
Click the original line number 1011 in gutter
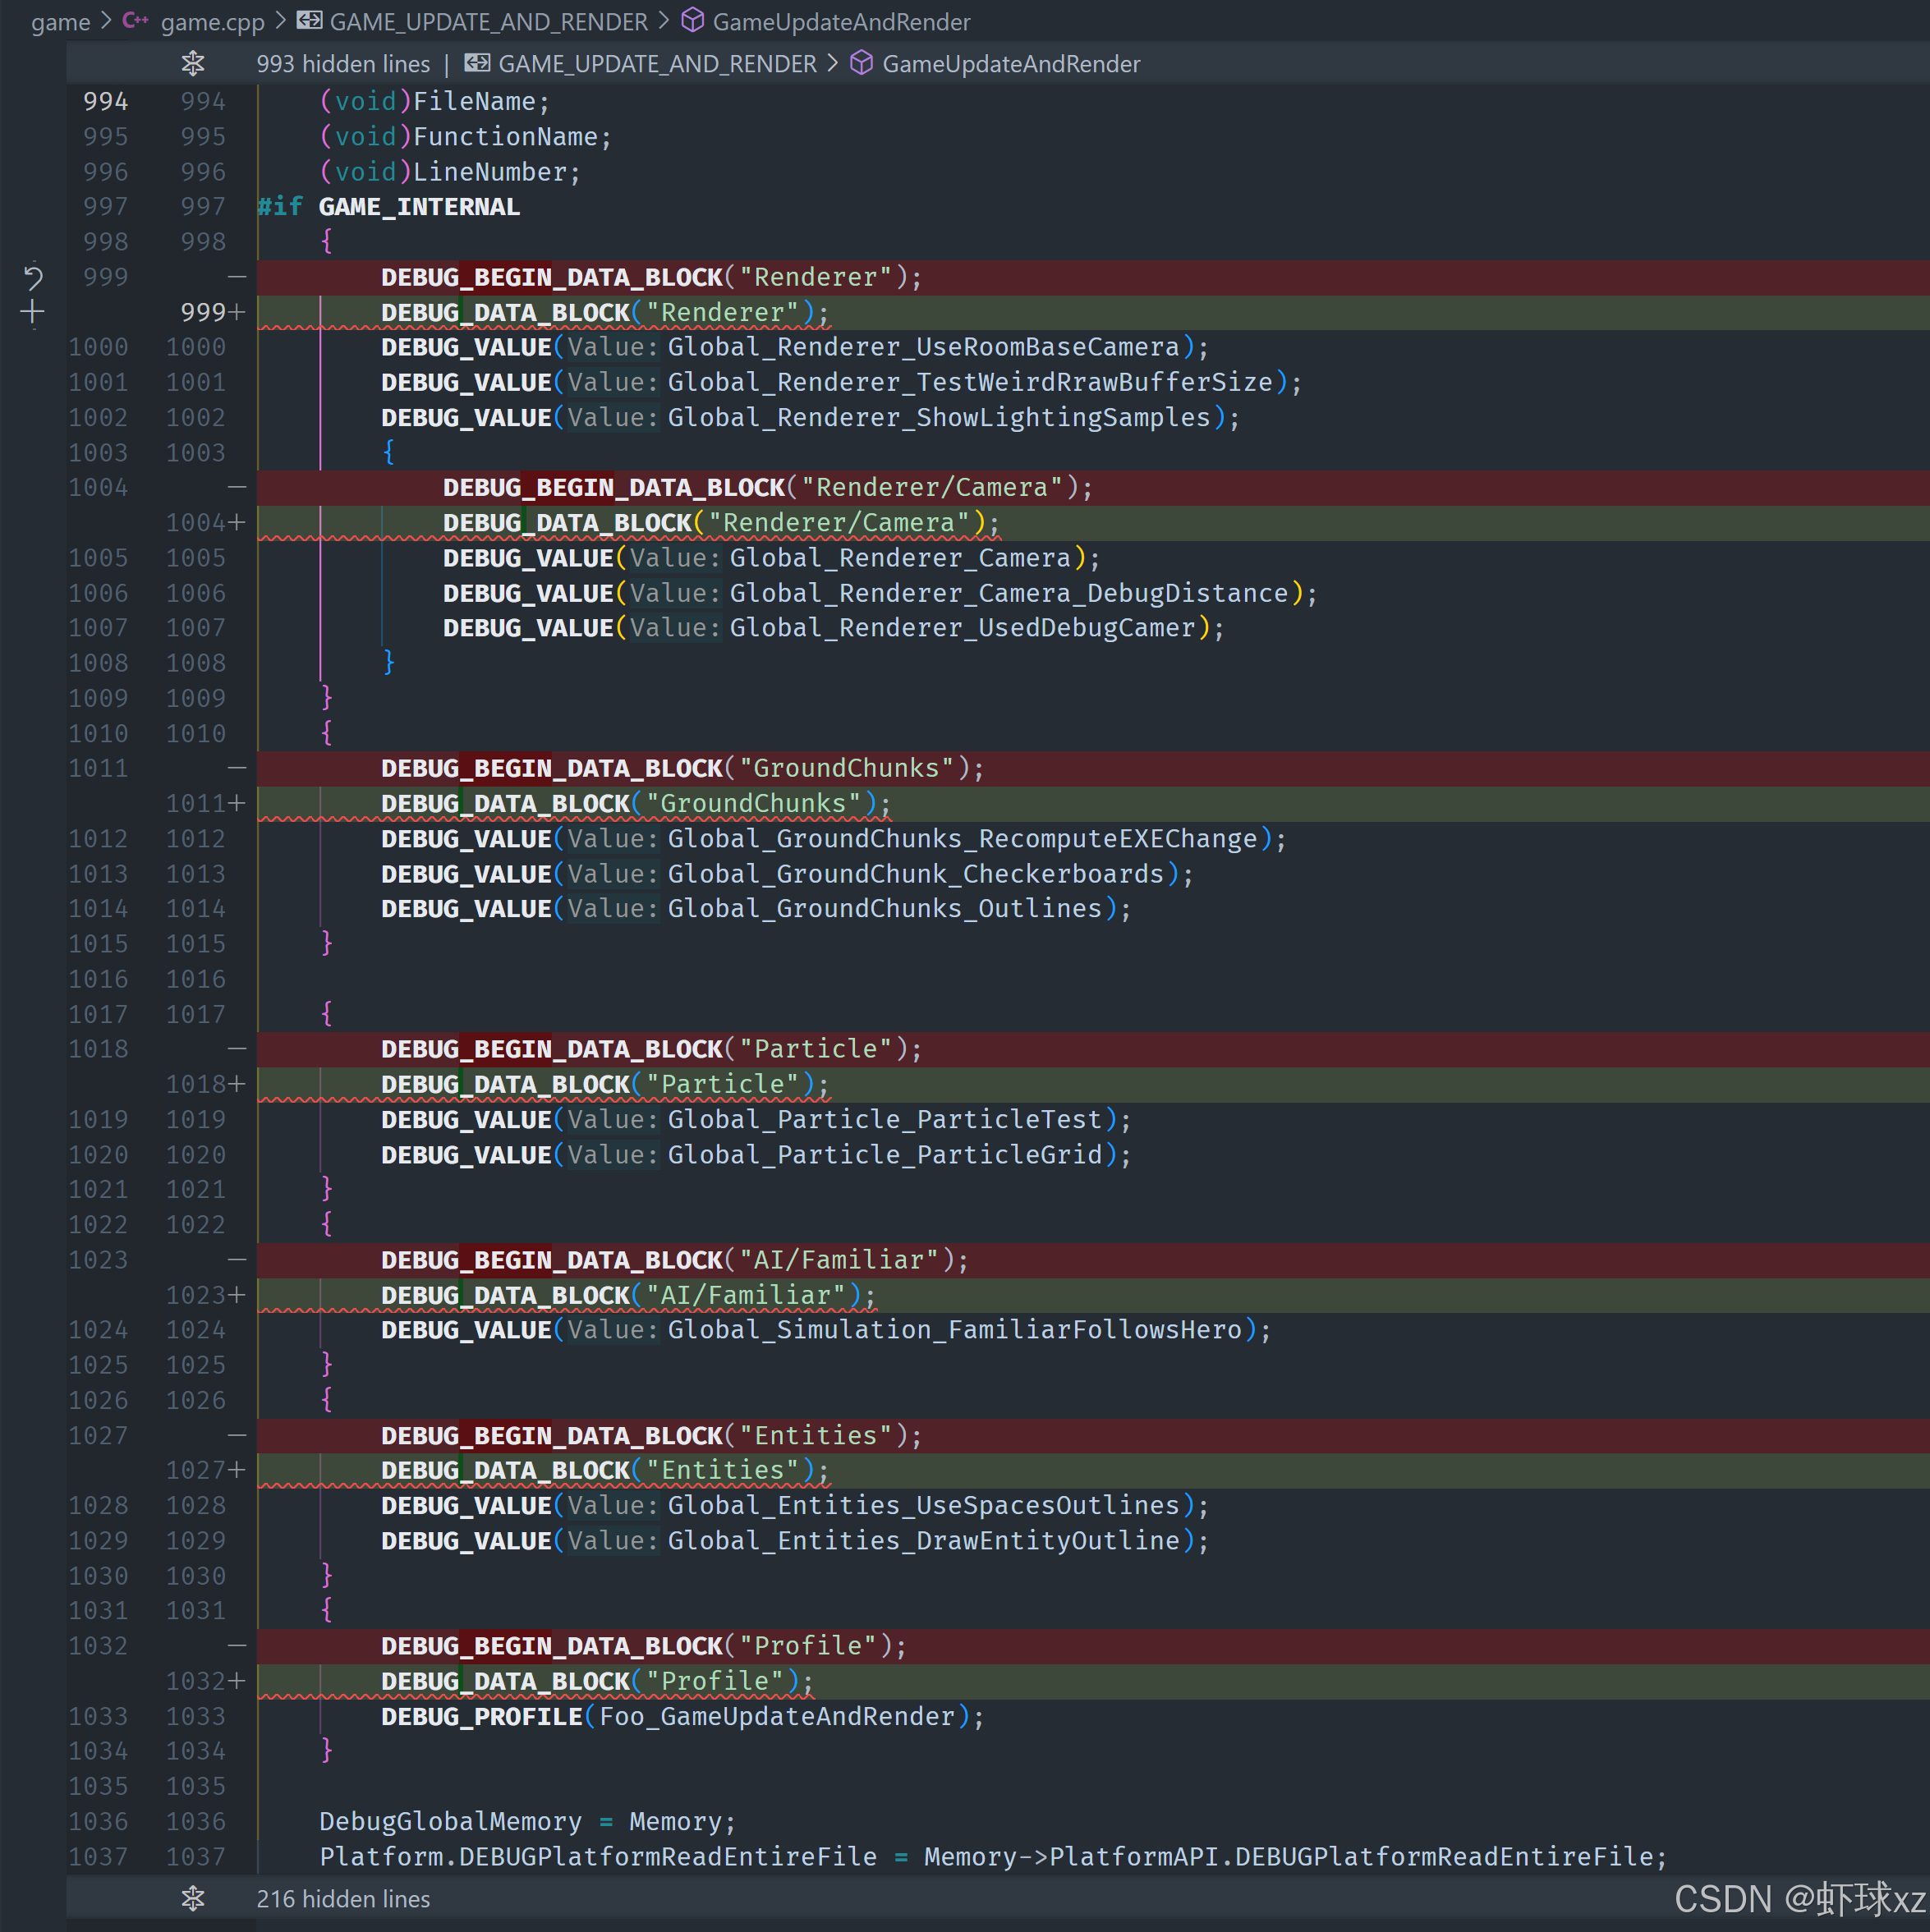point(98,768)
